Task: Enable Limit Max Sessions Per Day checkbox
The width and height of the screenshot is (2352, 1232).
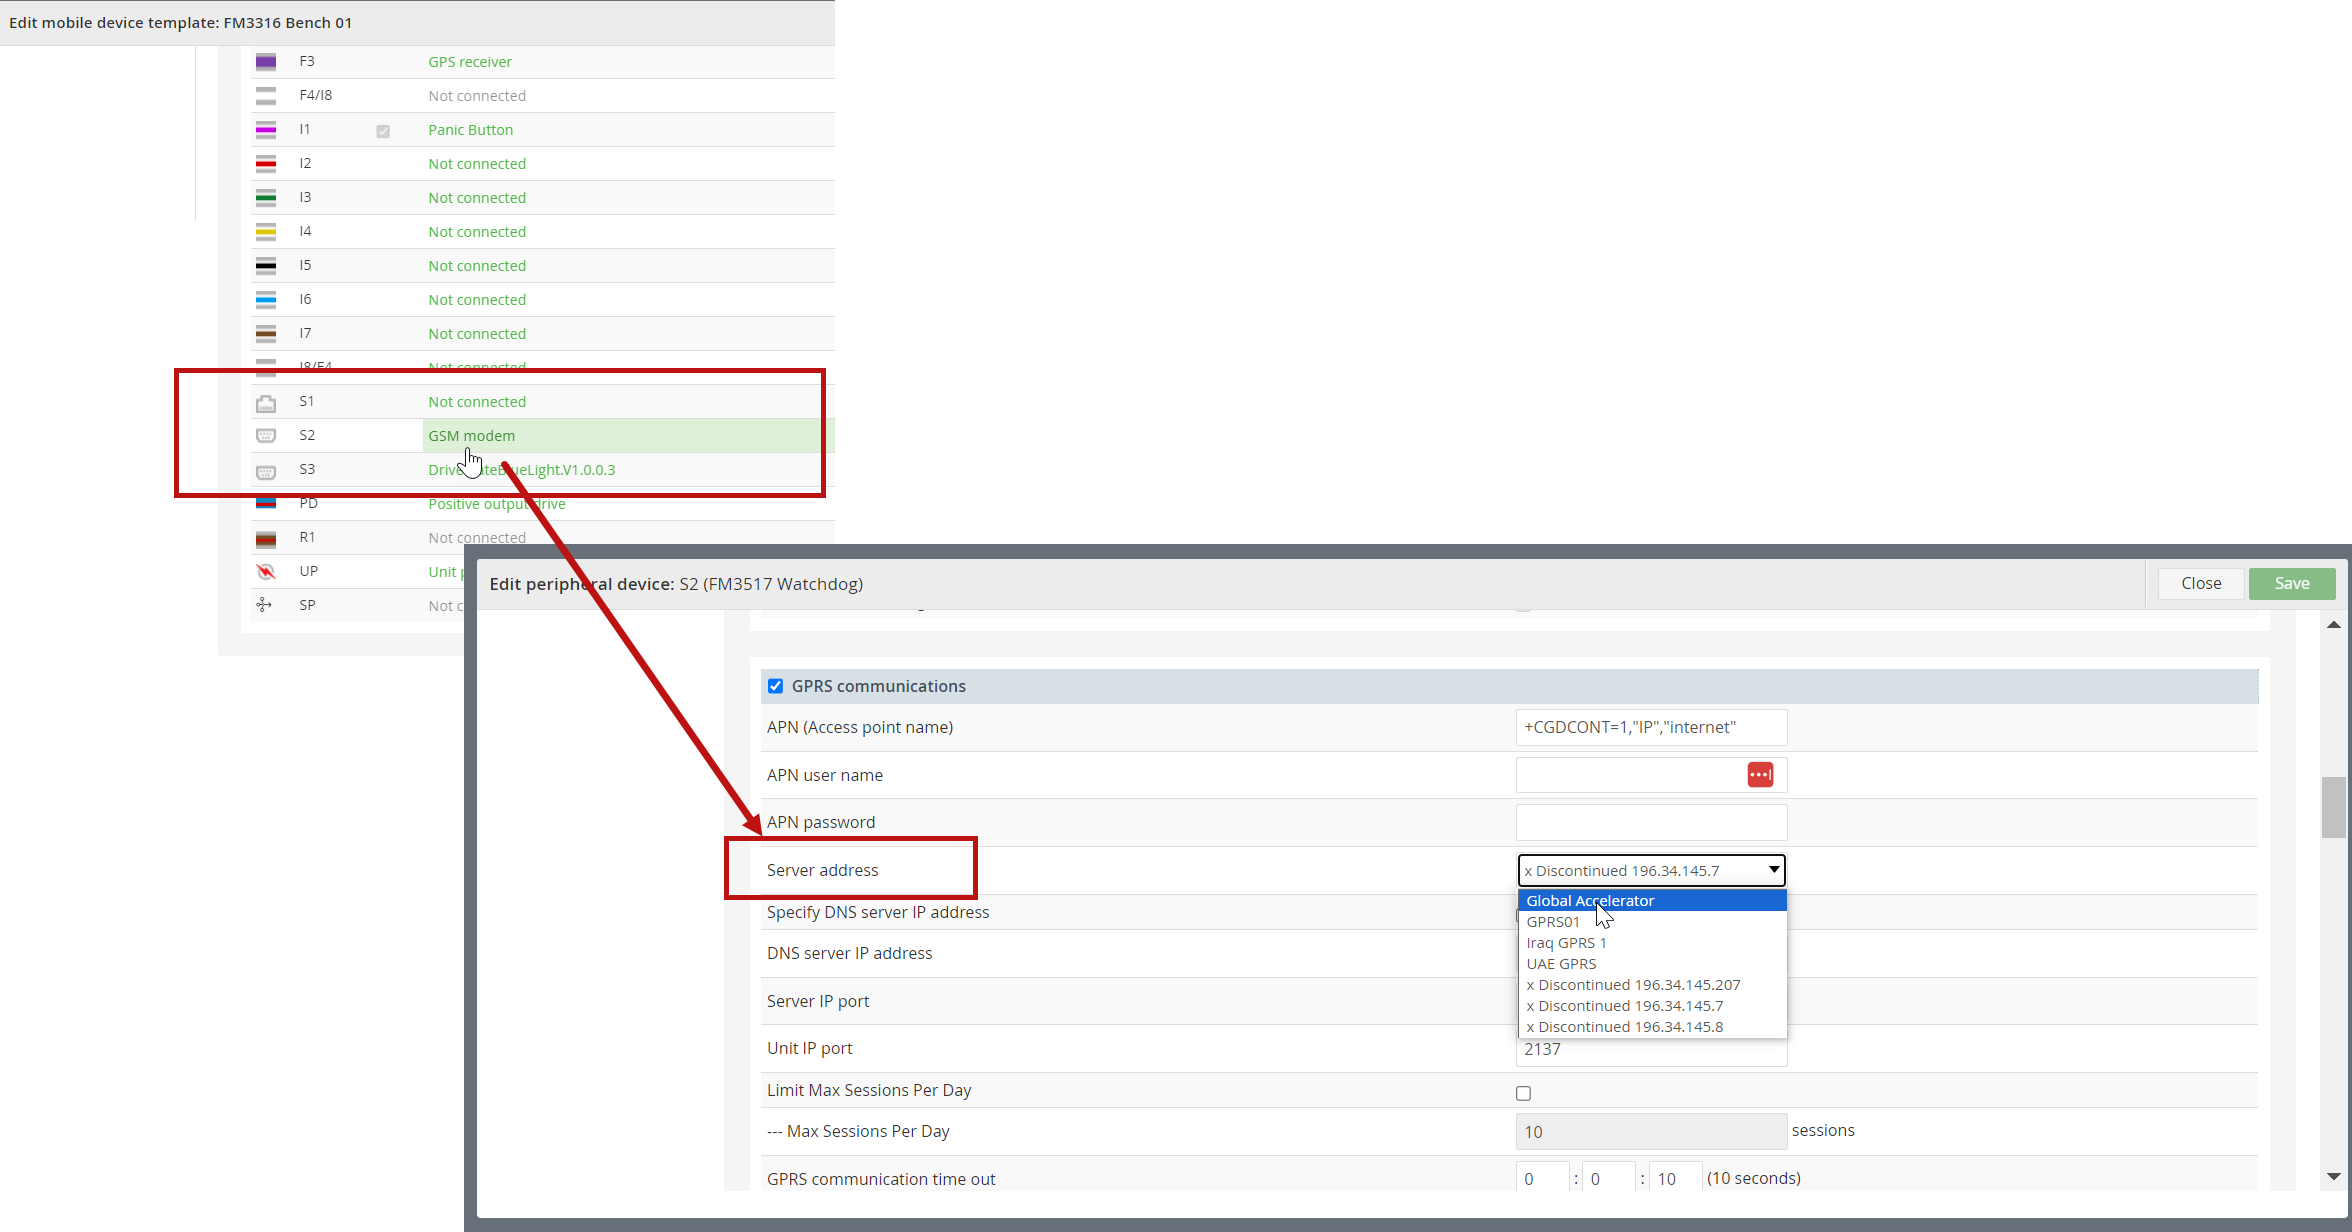Action: (1523, 1093)
